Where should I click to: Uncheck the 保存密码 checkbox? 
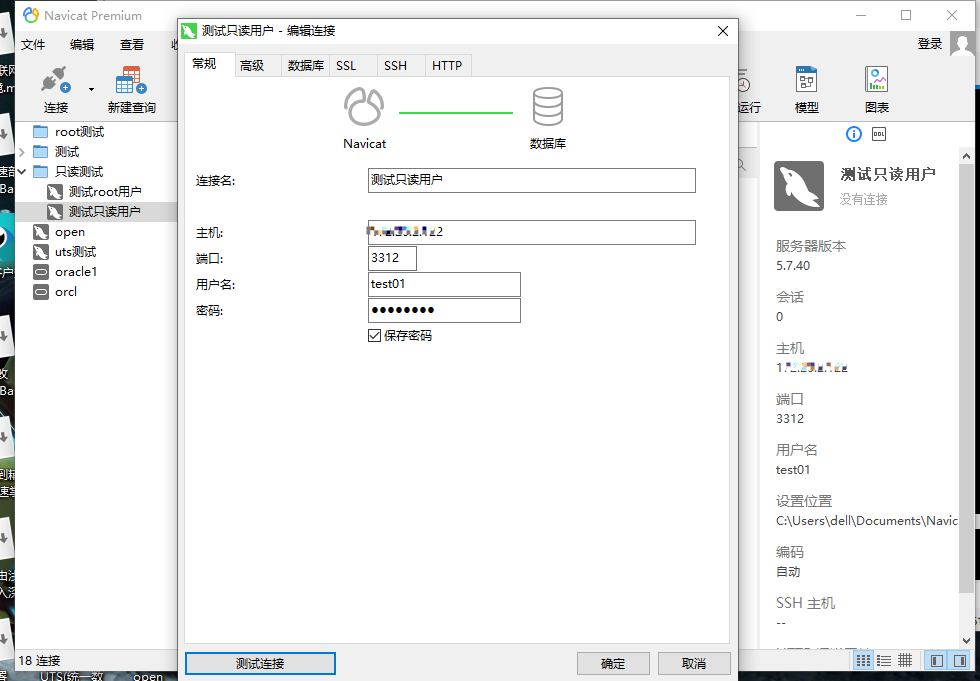(x=374, y=336)
